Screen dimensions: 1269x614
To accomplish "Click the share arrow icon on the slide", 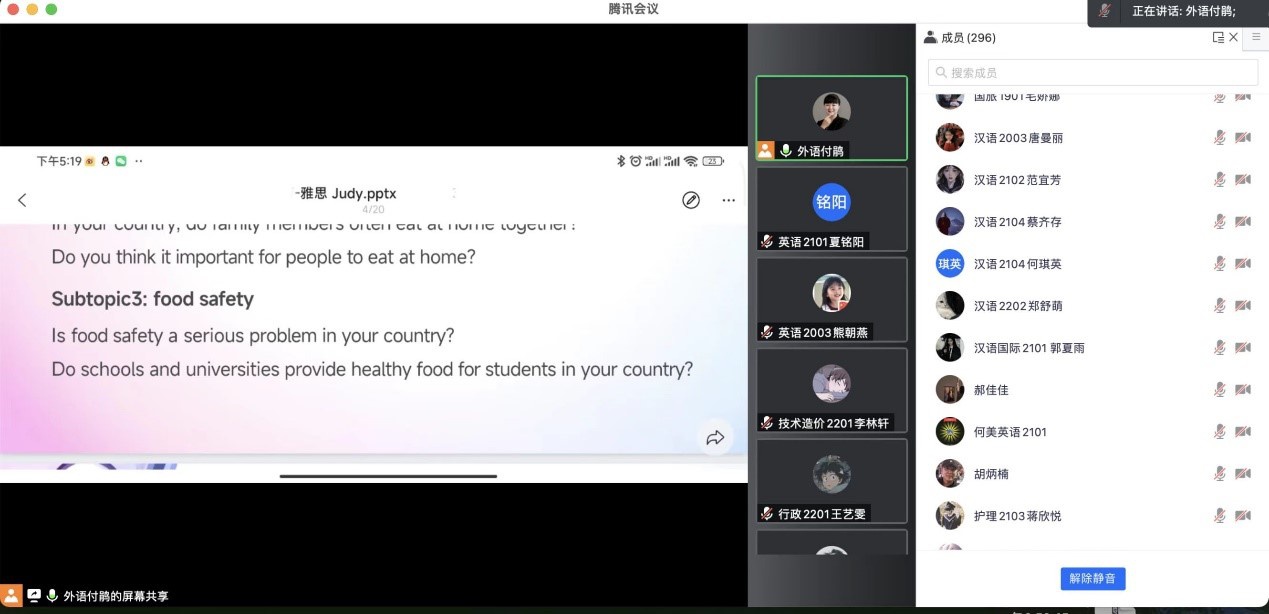I will (x=715, y=438).
